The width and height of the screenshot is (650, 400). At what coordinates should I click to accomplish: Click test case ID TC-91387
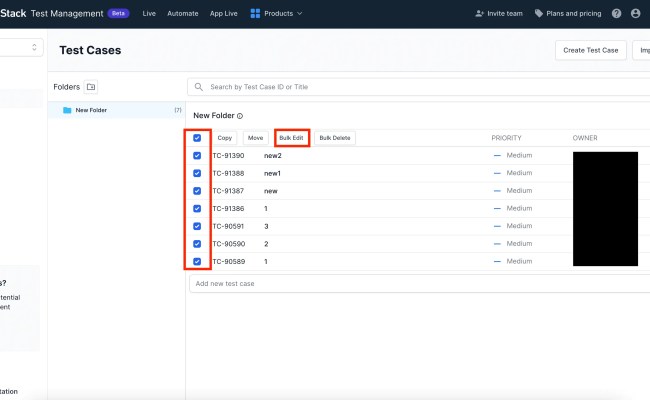228,191
